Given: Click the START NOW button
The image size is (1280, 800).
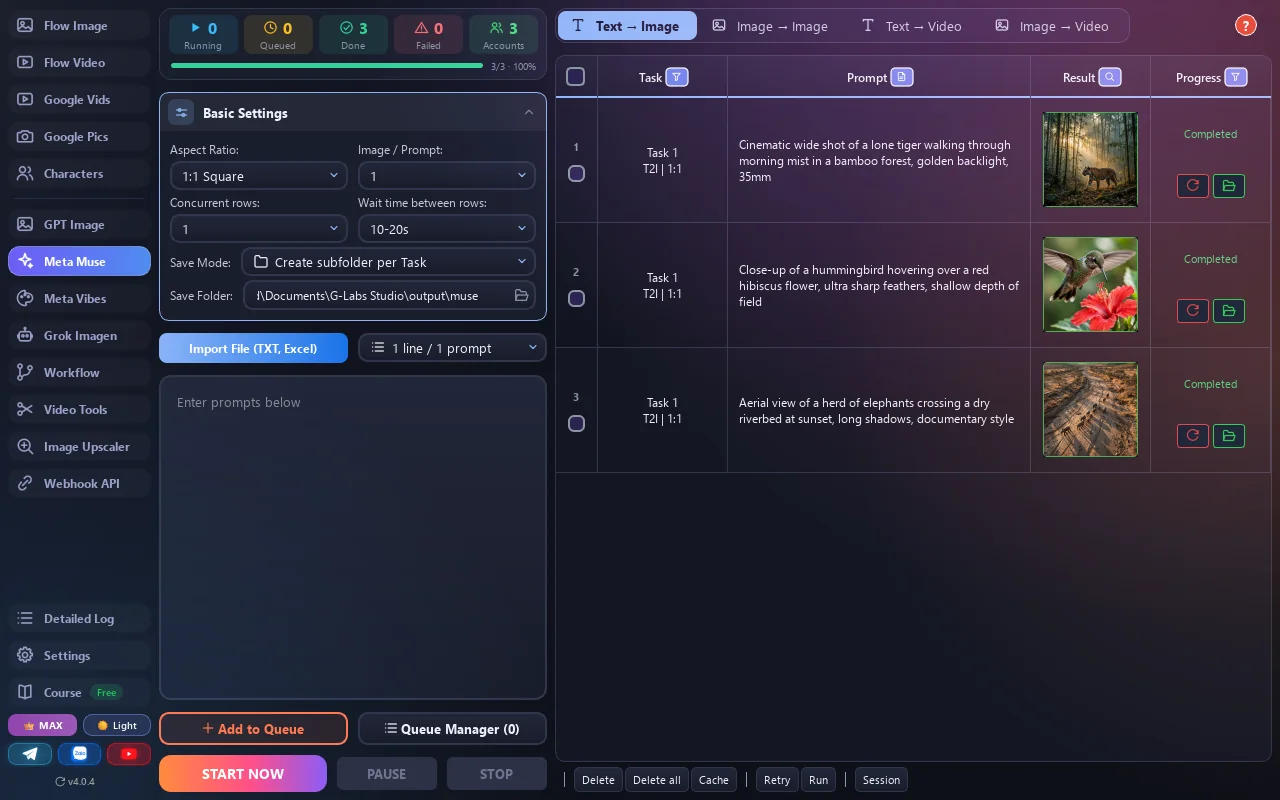Looking at the screenshot, I should coord(243,774).
